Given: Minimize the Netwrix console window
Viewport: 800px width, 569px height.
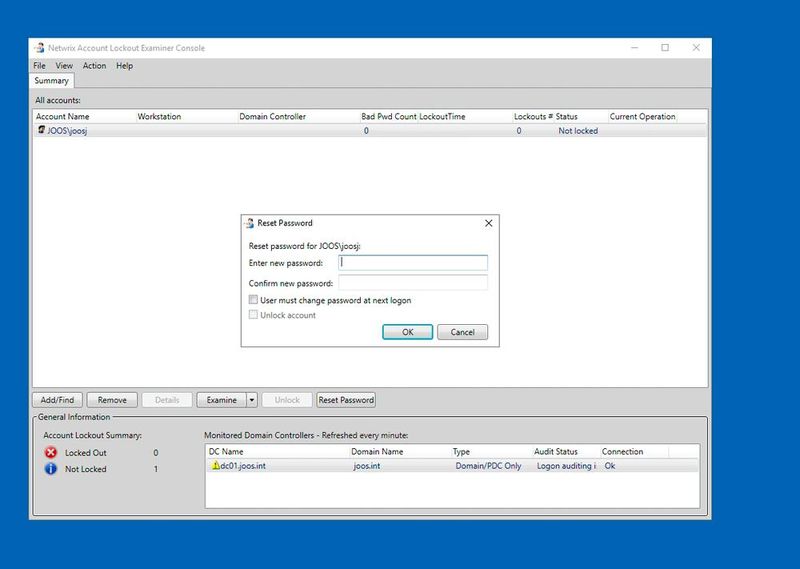Looking at the screenshot, I should (634, 47).
